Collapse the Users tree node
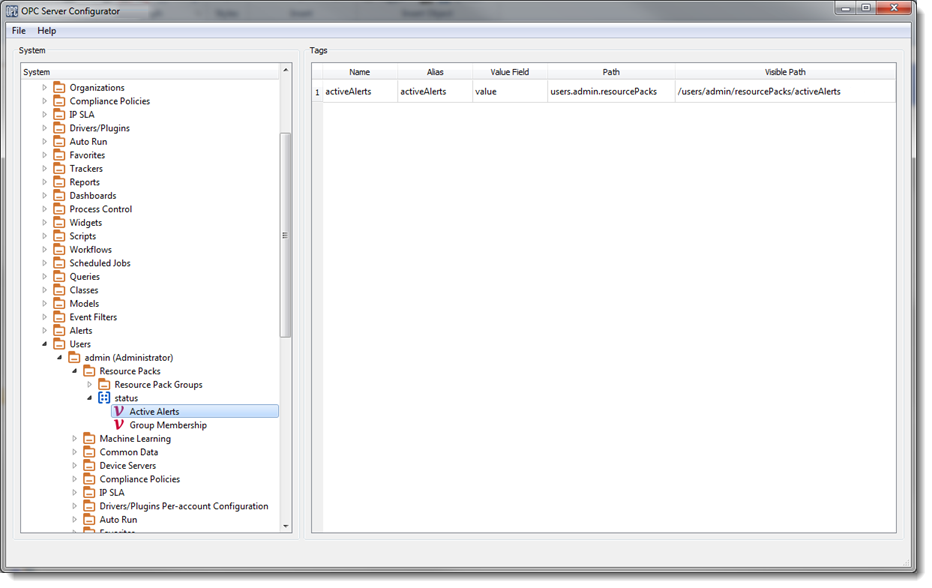 tap(44, 344)
